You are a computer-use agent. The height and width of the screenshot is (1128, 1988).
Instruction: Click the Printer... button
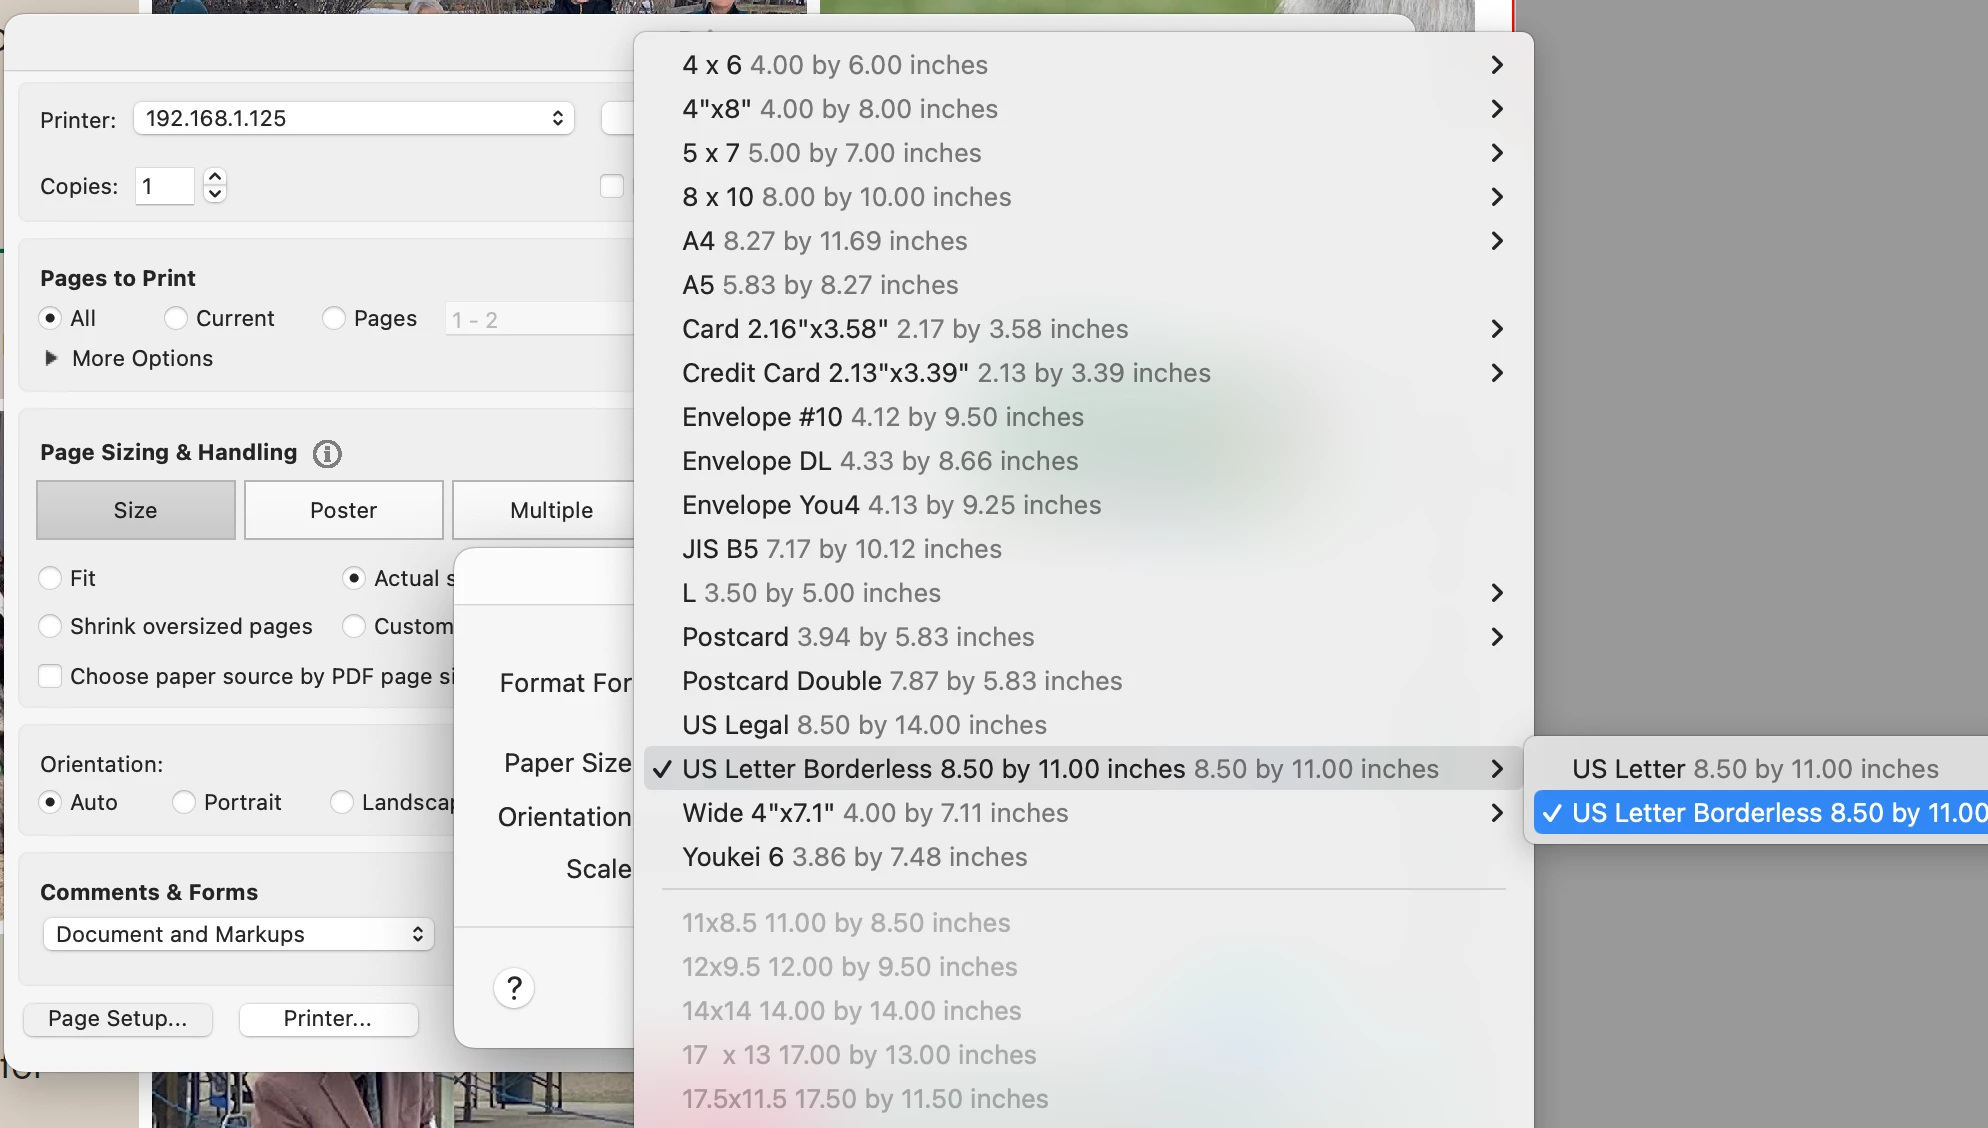click(328, 1019)
